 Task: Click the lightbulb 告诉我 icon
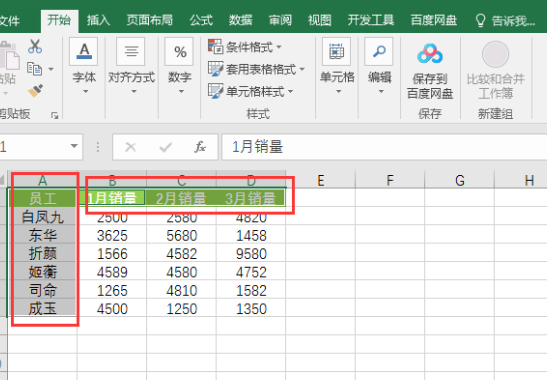tap(481, 21)
